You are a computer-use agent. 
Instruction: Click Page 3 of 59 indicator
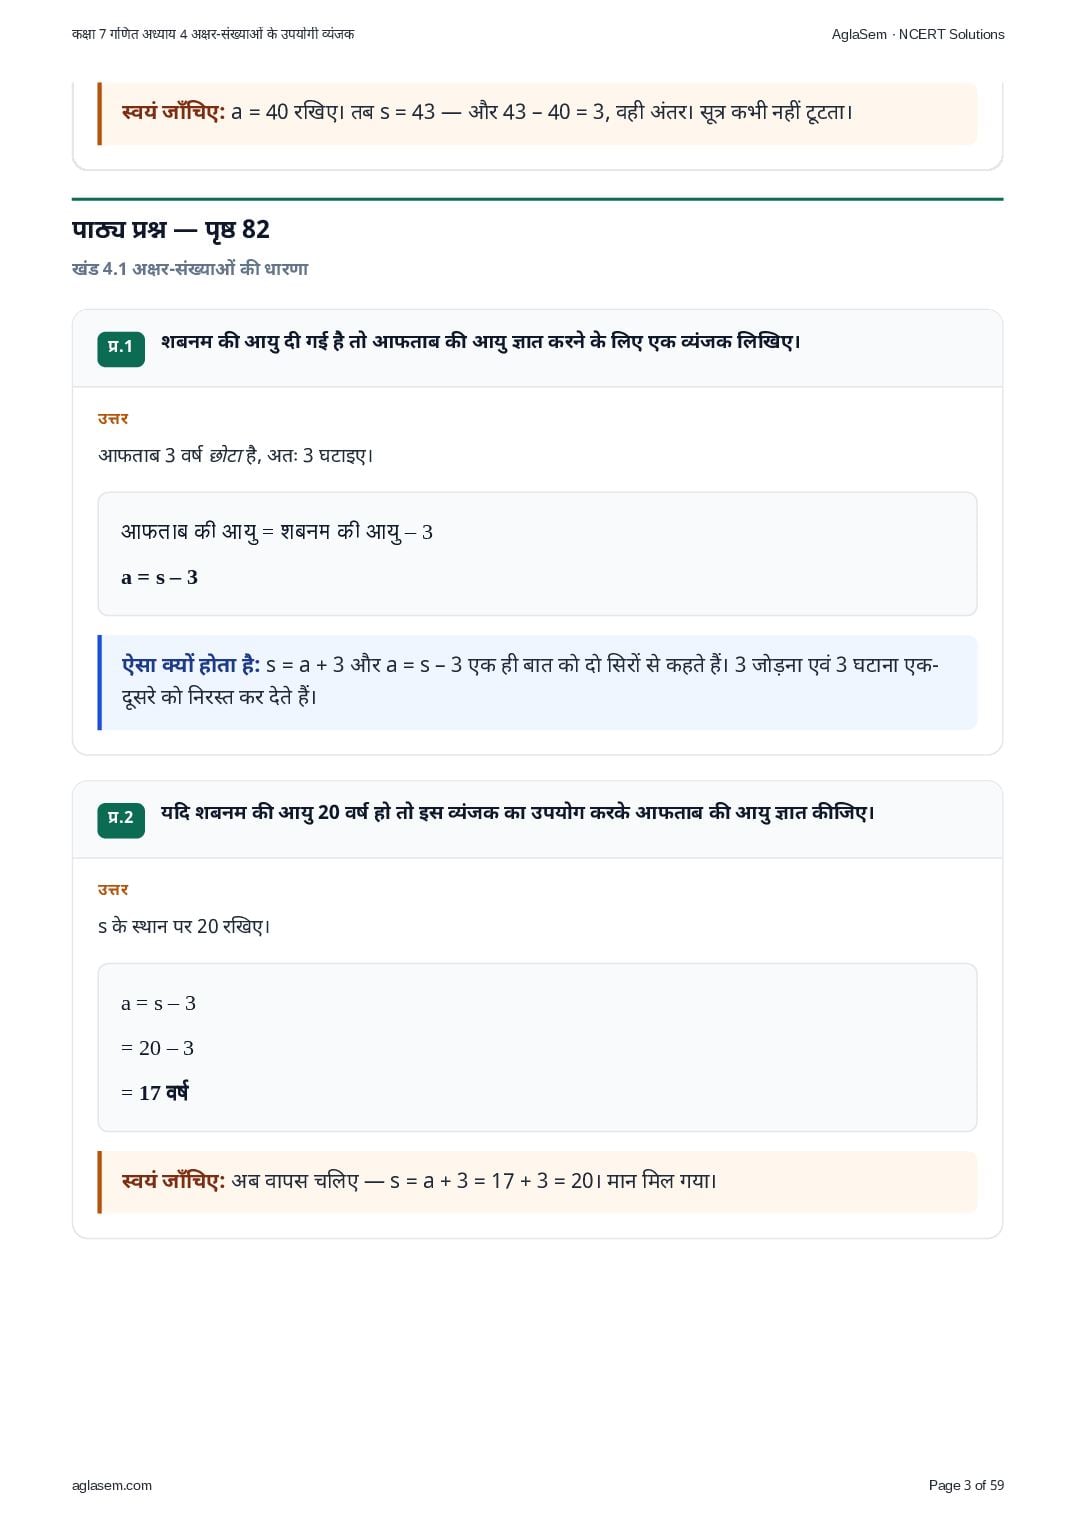(x=966, y=1485)
